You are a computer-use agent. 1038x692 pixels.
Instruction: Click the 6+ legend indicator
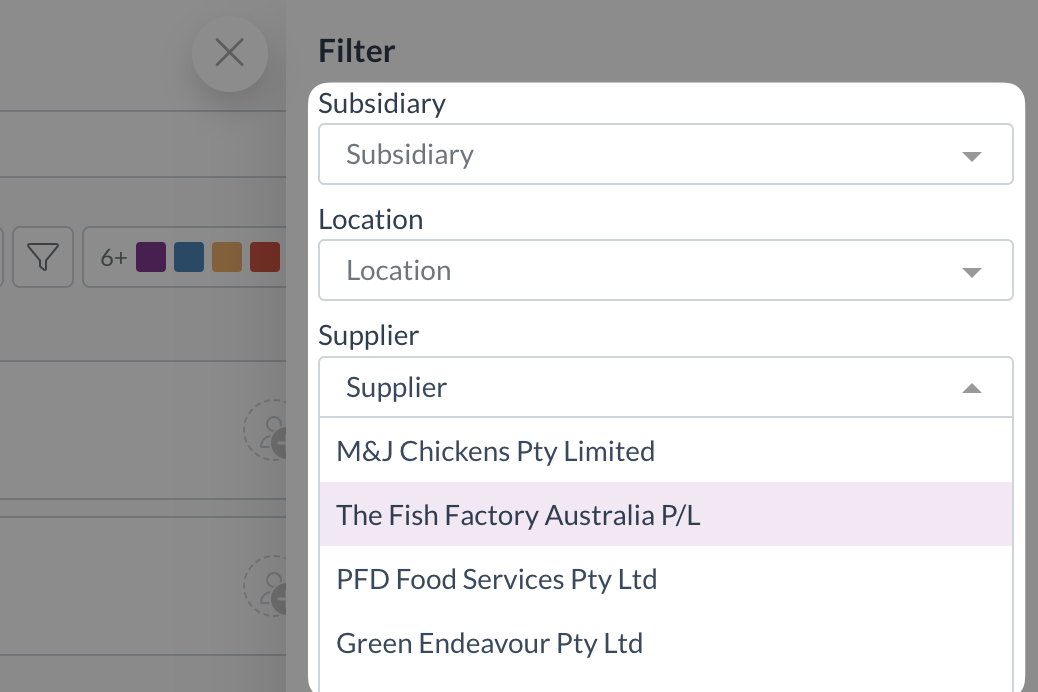[113, 258]
